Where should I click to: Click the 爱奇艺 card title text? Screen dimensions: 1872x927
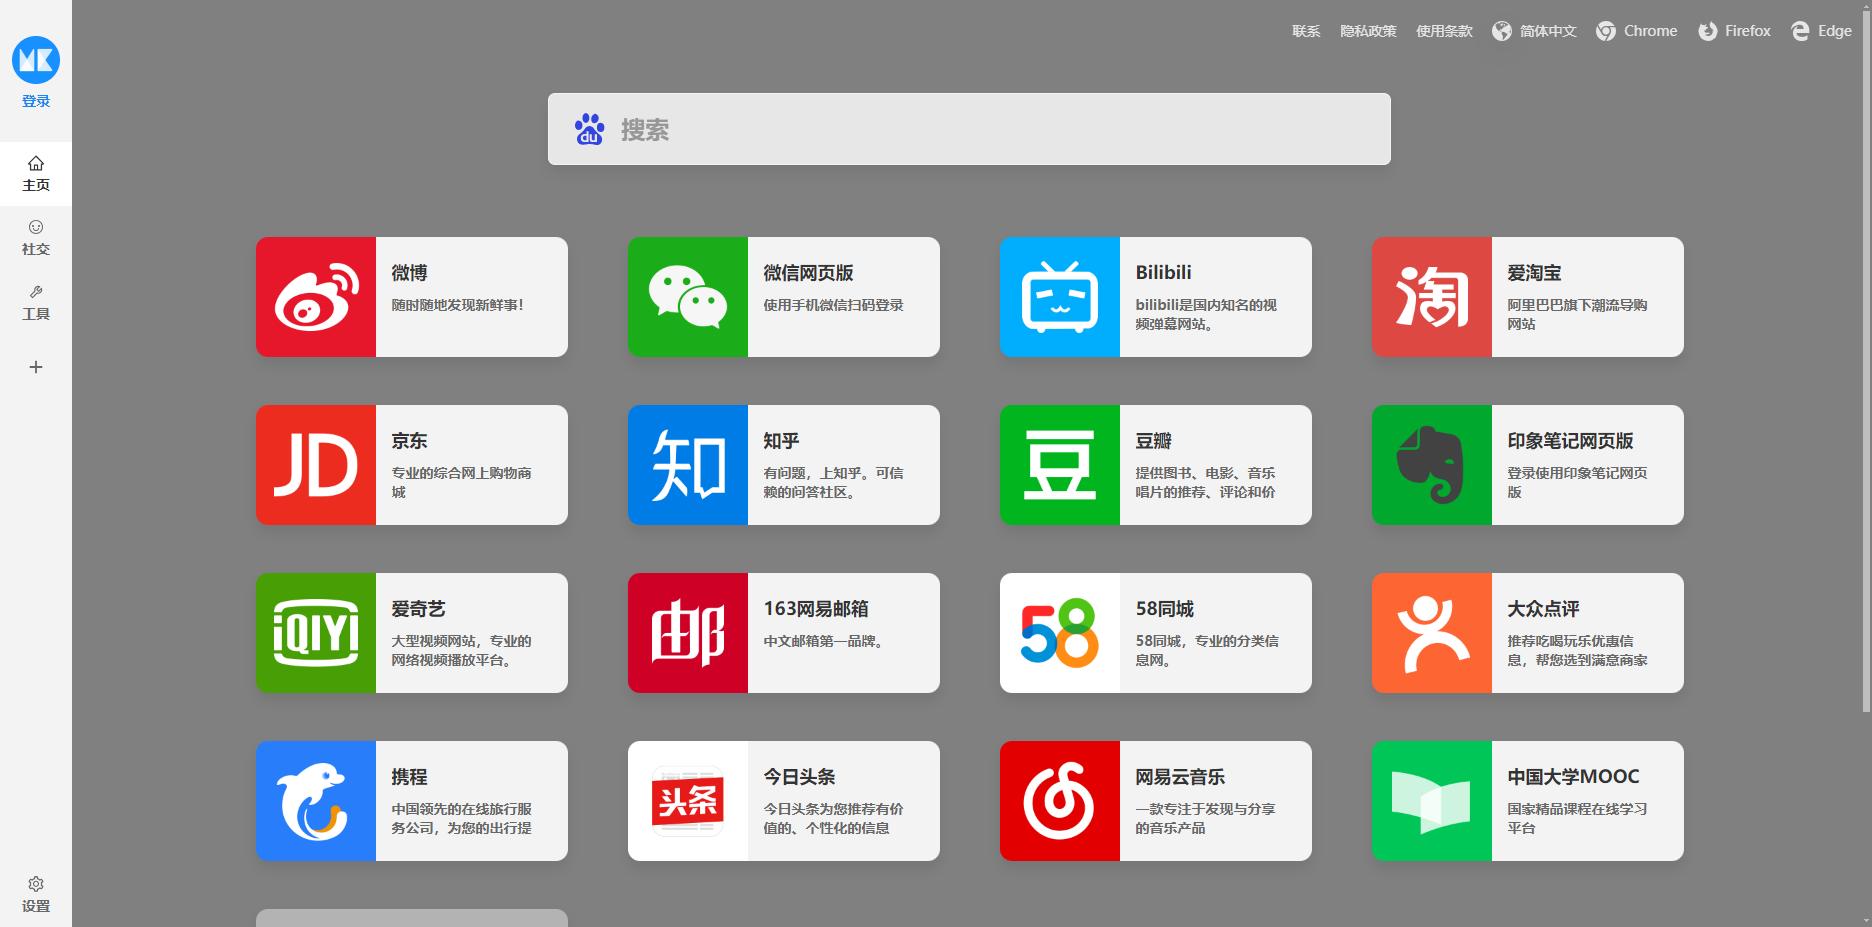click(418, 609)
